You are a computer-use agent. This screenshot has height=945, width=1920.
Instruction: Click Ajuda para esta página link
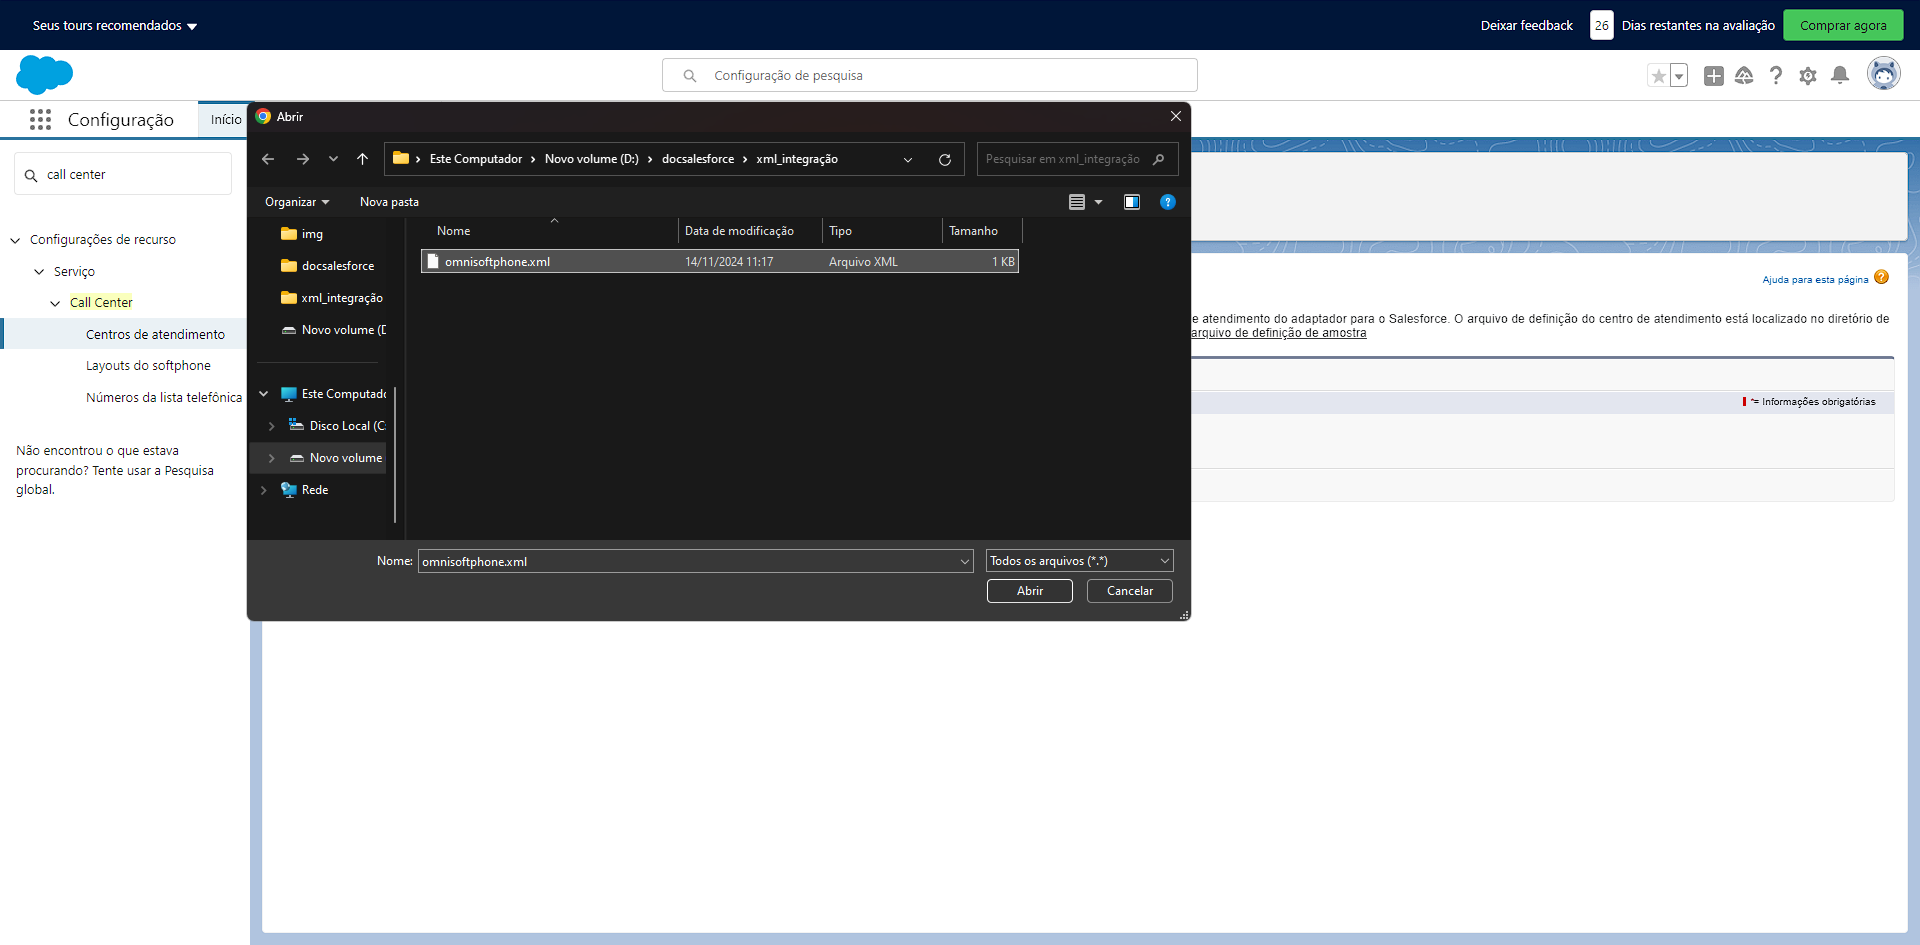pyautogui.click(x=1815, y=280)
